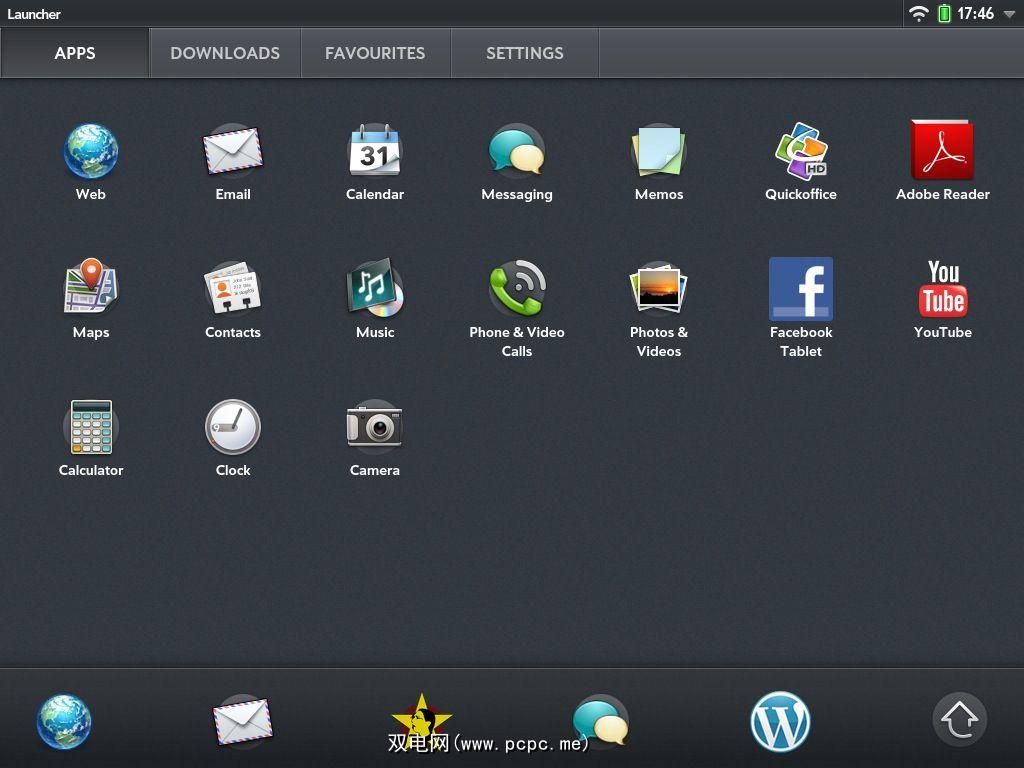This screenshot has width=1024, height=768.
Task: Open the WordPress app in the dock
Action: (780, 722)
